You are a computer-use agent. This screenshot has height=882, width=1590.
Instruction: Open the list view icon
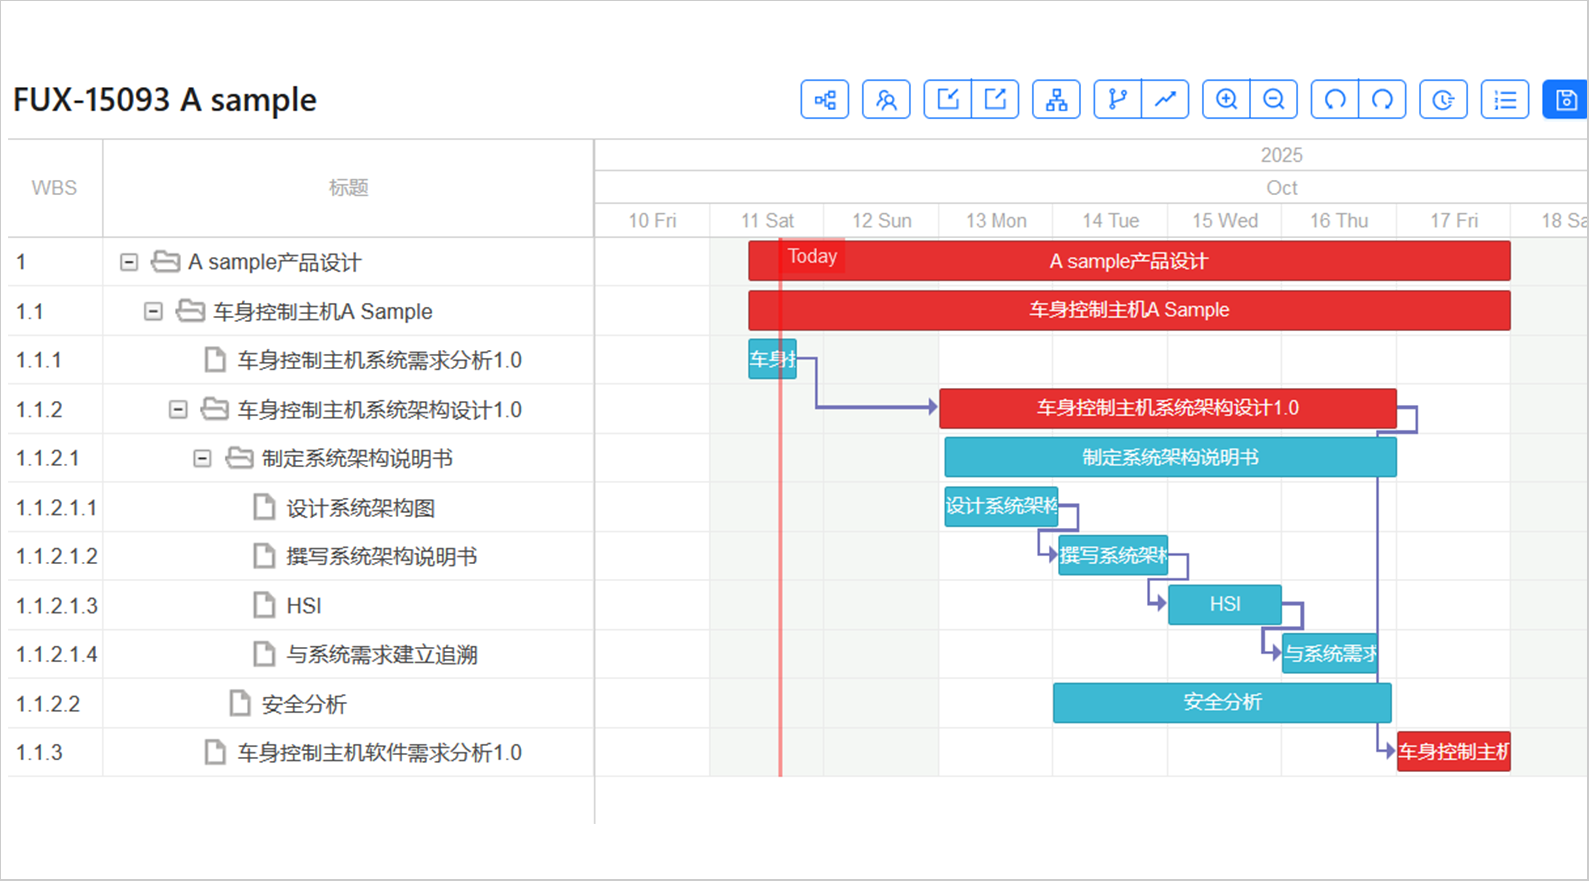point(1505,100)
